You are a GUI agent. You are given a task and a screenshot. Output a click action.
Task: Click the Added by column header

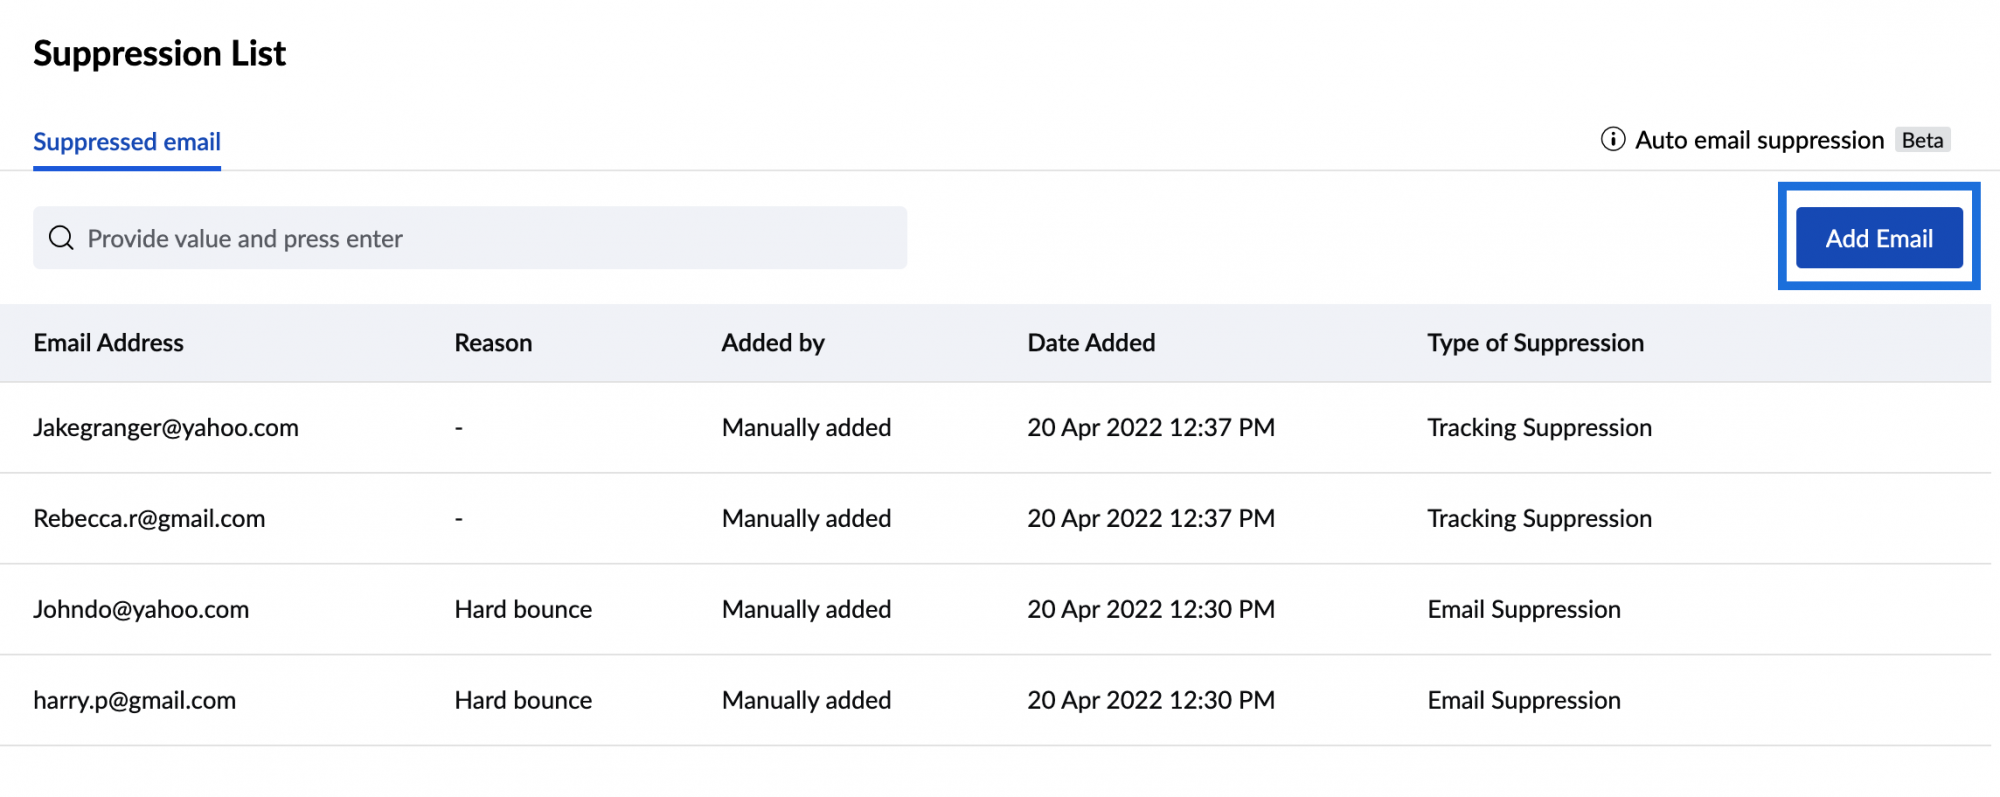tap(773, 343)
